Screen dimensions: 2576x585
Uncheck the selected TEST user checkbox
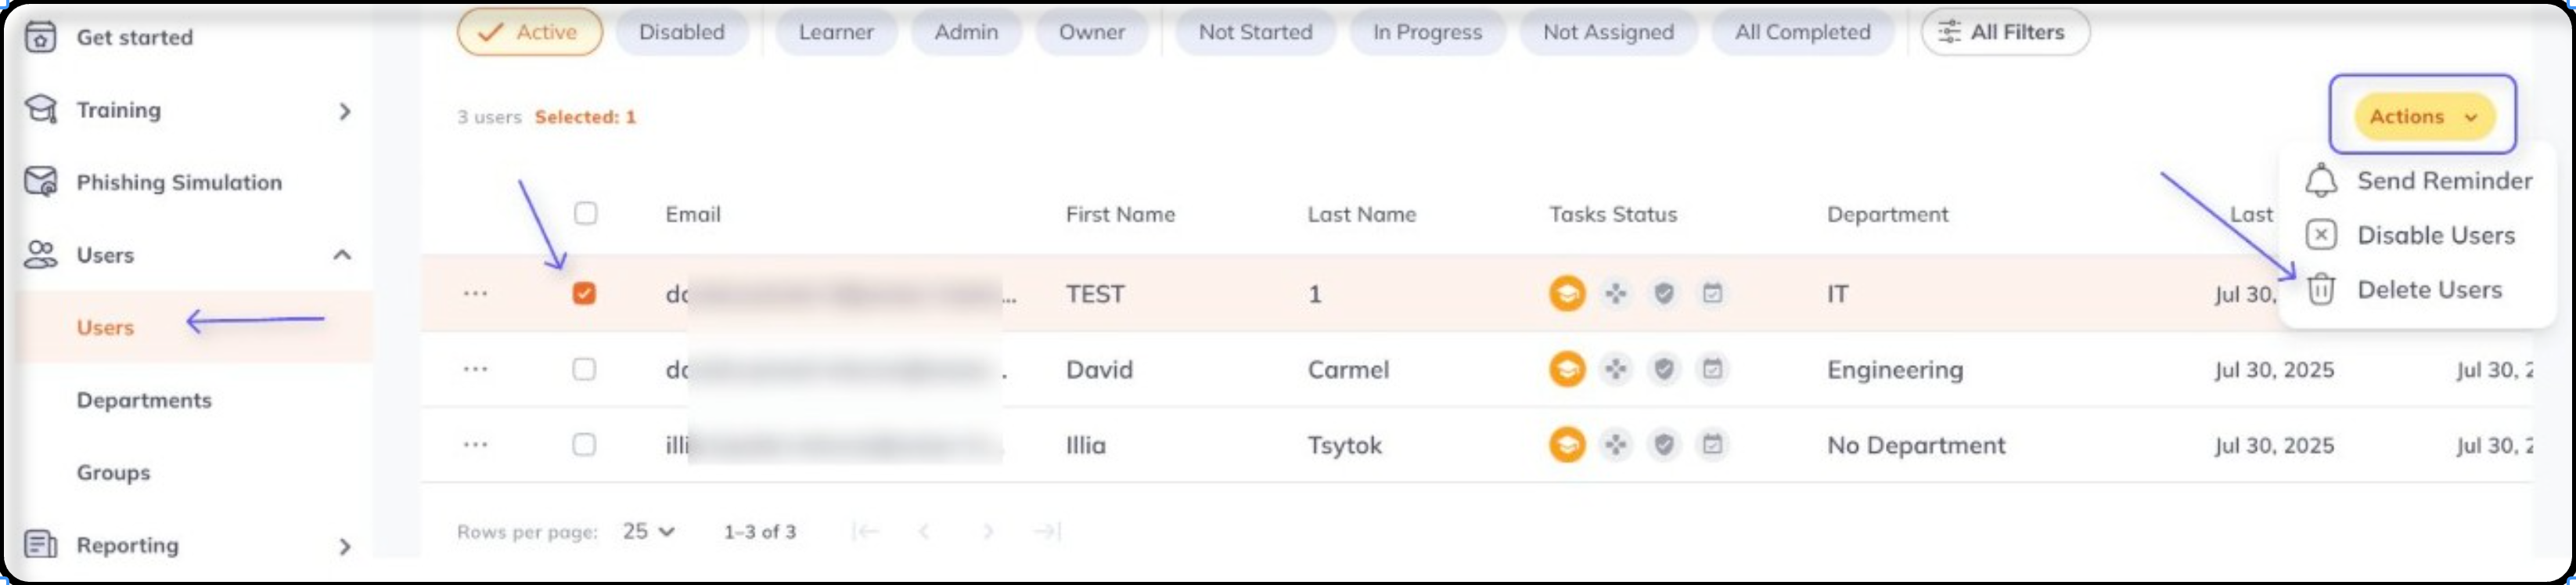584,293
